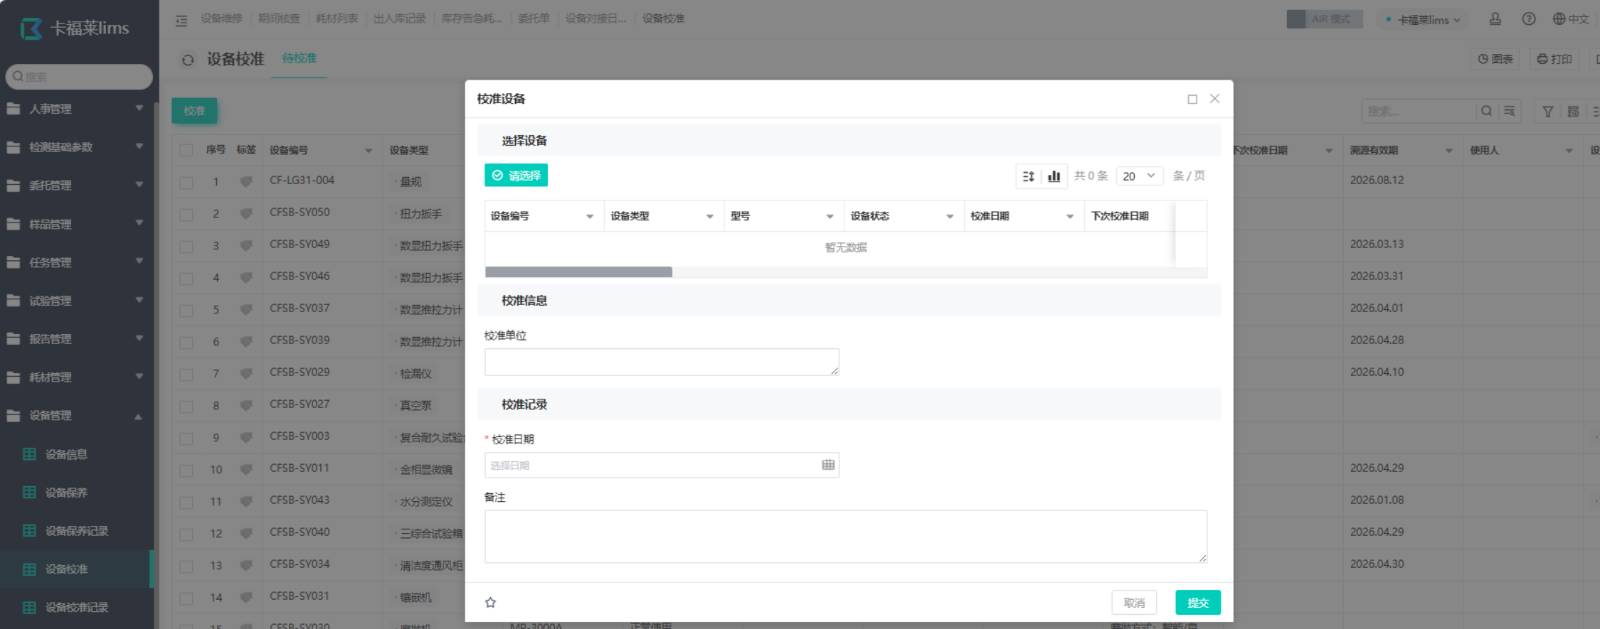Click the help question mark icon

(x=1529, y=19)
